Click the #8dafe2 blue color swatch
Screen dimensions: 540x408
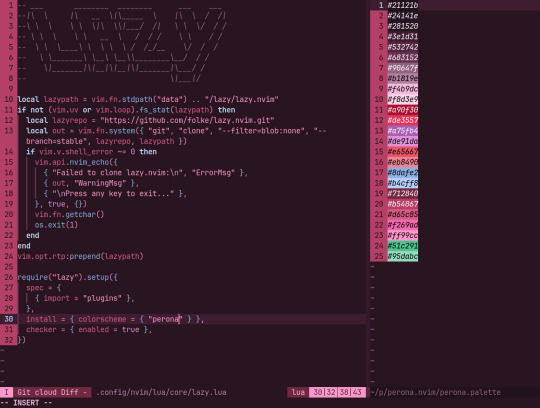tap(403, 172)
